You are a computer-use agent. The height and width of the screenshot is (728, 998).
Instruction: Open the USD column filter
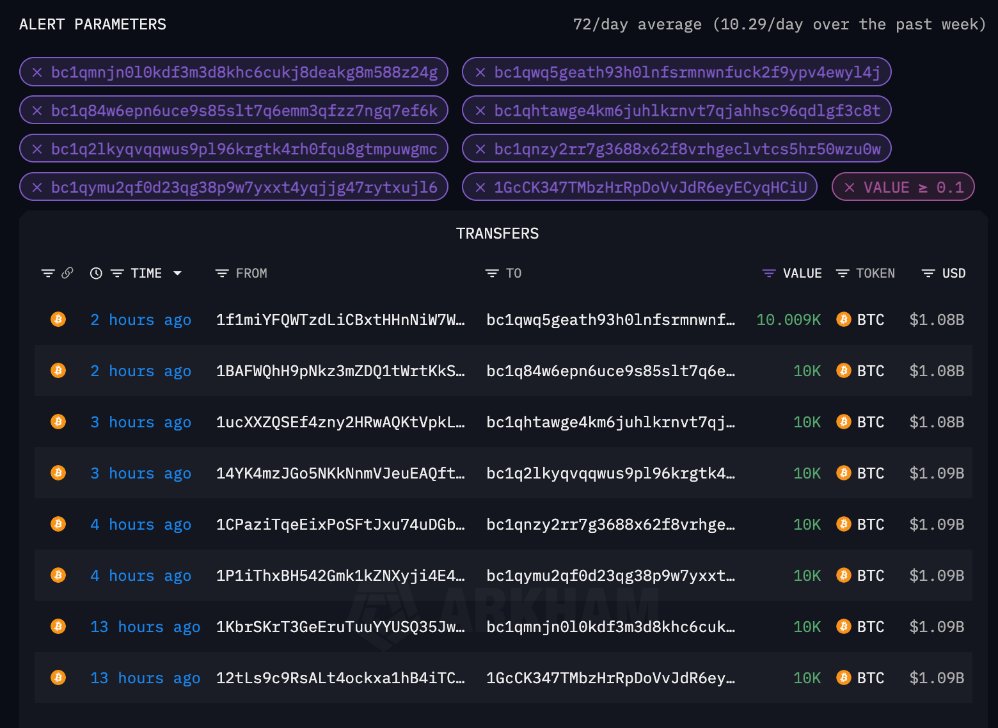click(928, 273)
